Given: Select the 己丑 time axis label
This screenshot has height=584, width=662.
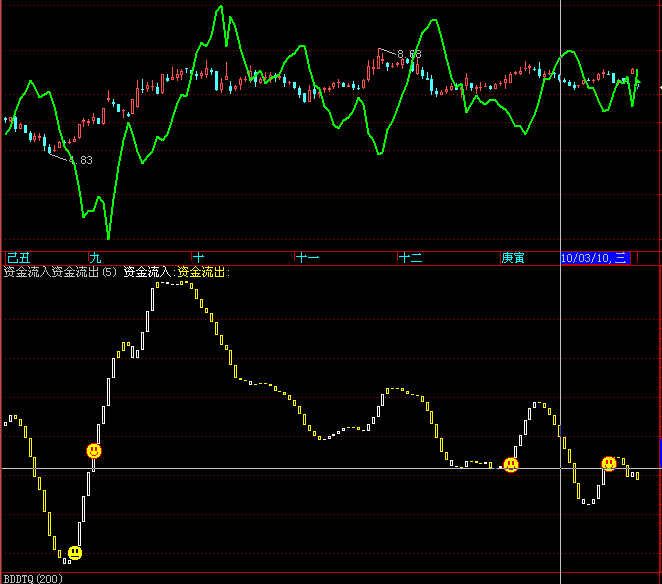Looking at the screenshot, I should (19, 258).
